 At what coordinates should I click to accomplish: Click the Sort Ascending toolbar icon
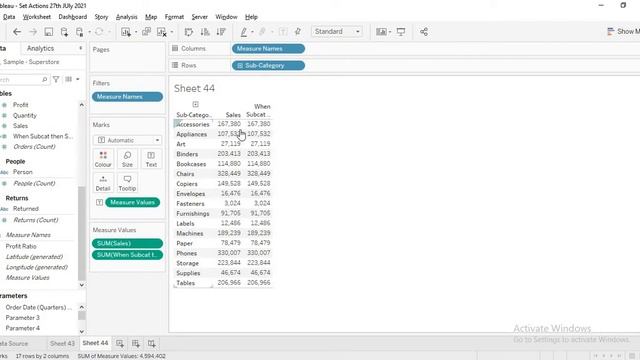[x=205, y=32]
